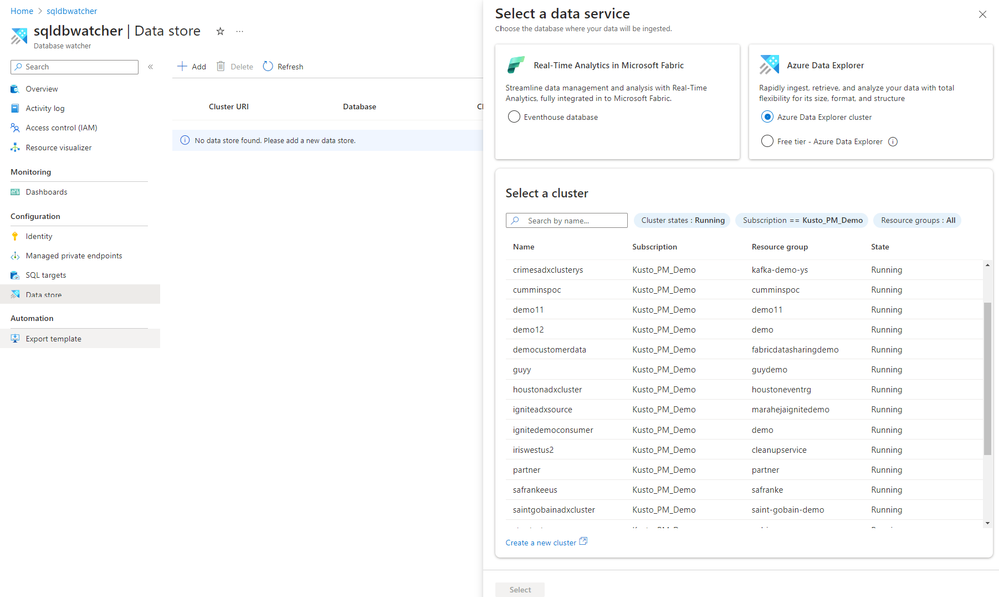The height and width of the screenshot is (597, 999).
Task: Select the Azure Data Explorer cluster radio button
Action: tap(767, 117)
